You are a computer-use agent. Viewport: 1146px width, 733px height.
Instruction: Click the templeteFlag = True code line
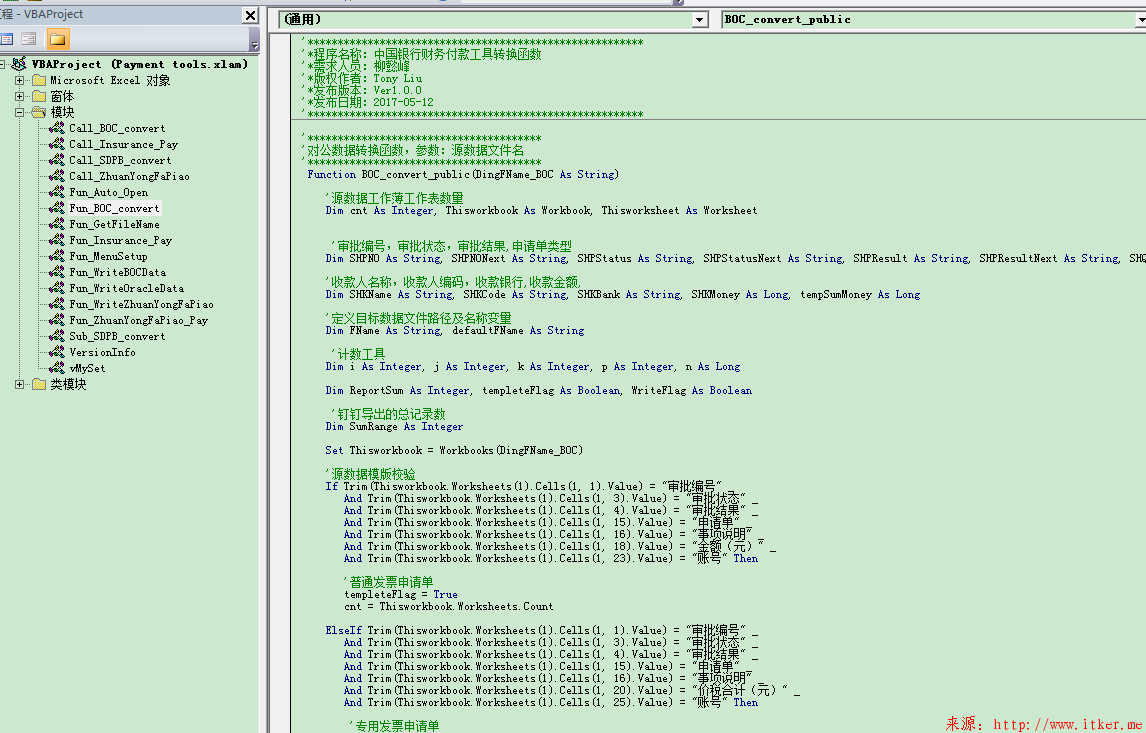pyautogui.click(x=401, y=595)
